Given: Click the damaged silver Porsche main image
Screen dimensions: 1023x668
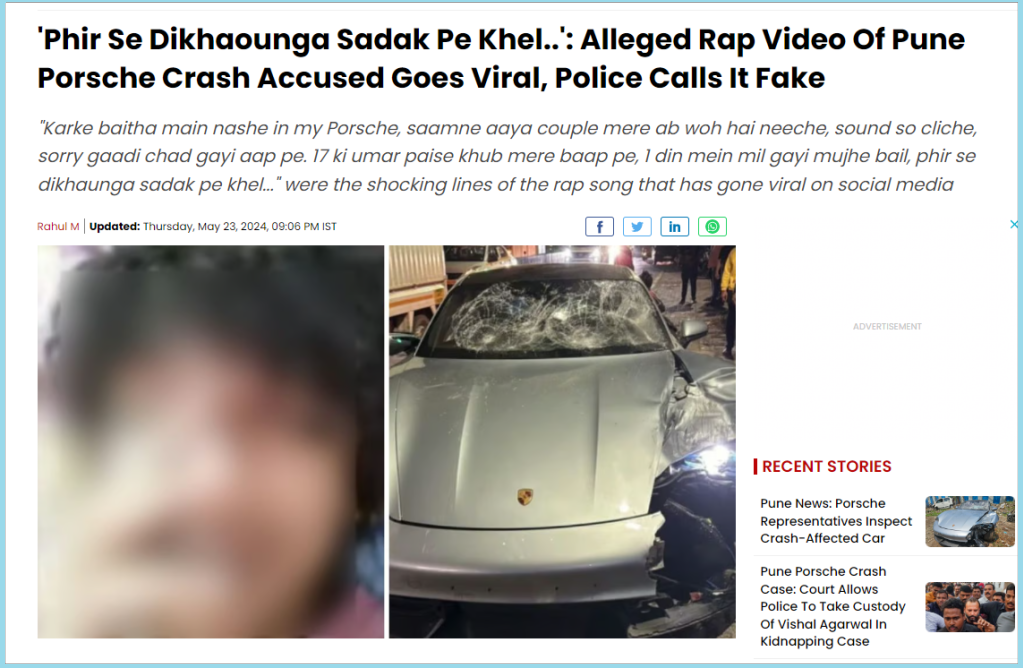Looking at the screenshot, I should tap(562, 442).
